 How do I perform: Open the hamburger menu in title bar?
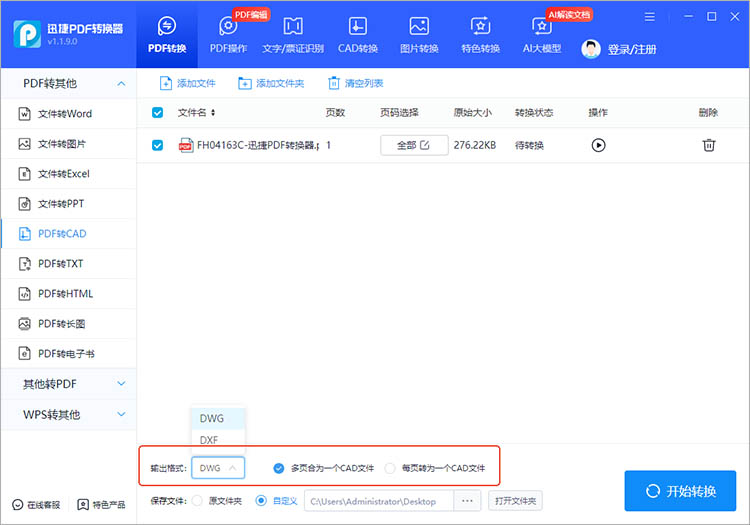[x=650, y=17]
